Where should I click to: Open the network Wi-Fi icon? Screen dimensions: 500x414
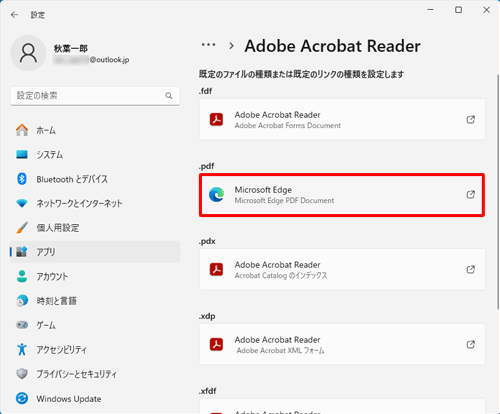(22, 203)
